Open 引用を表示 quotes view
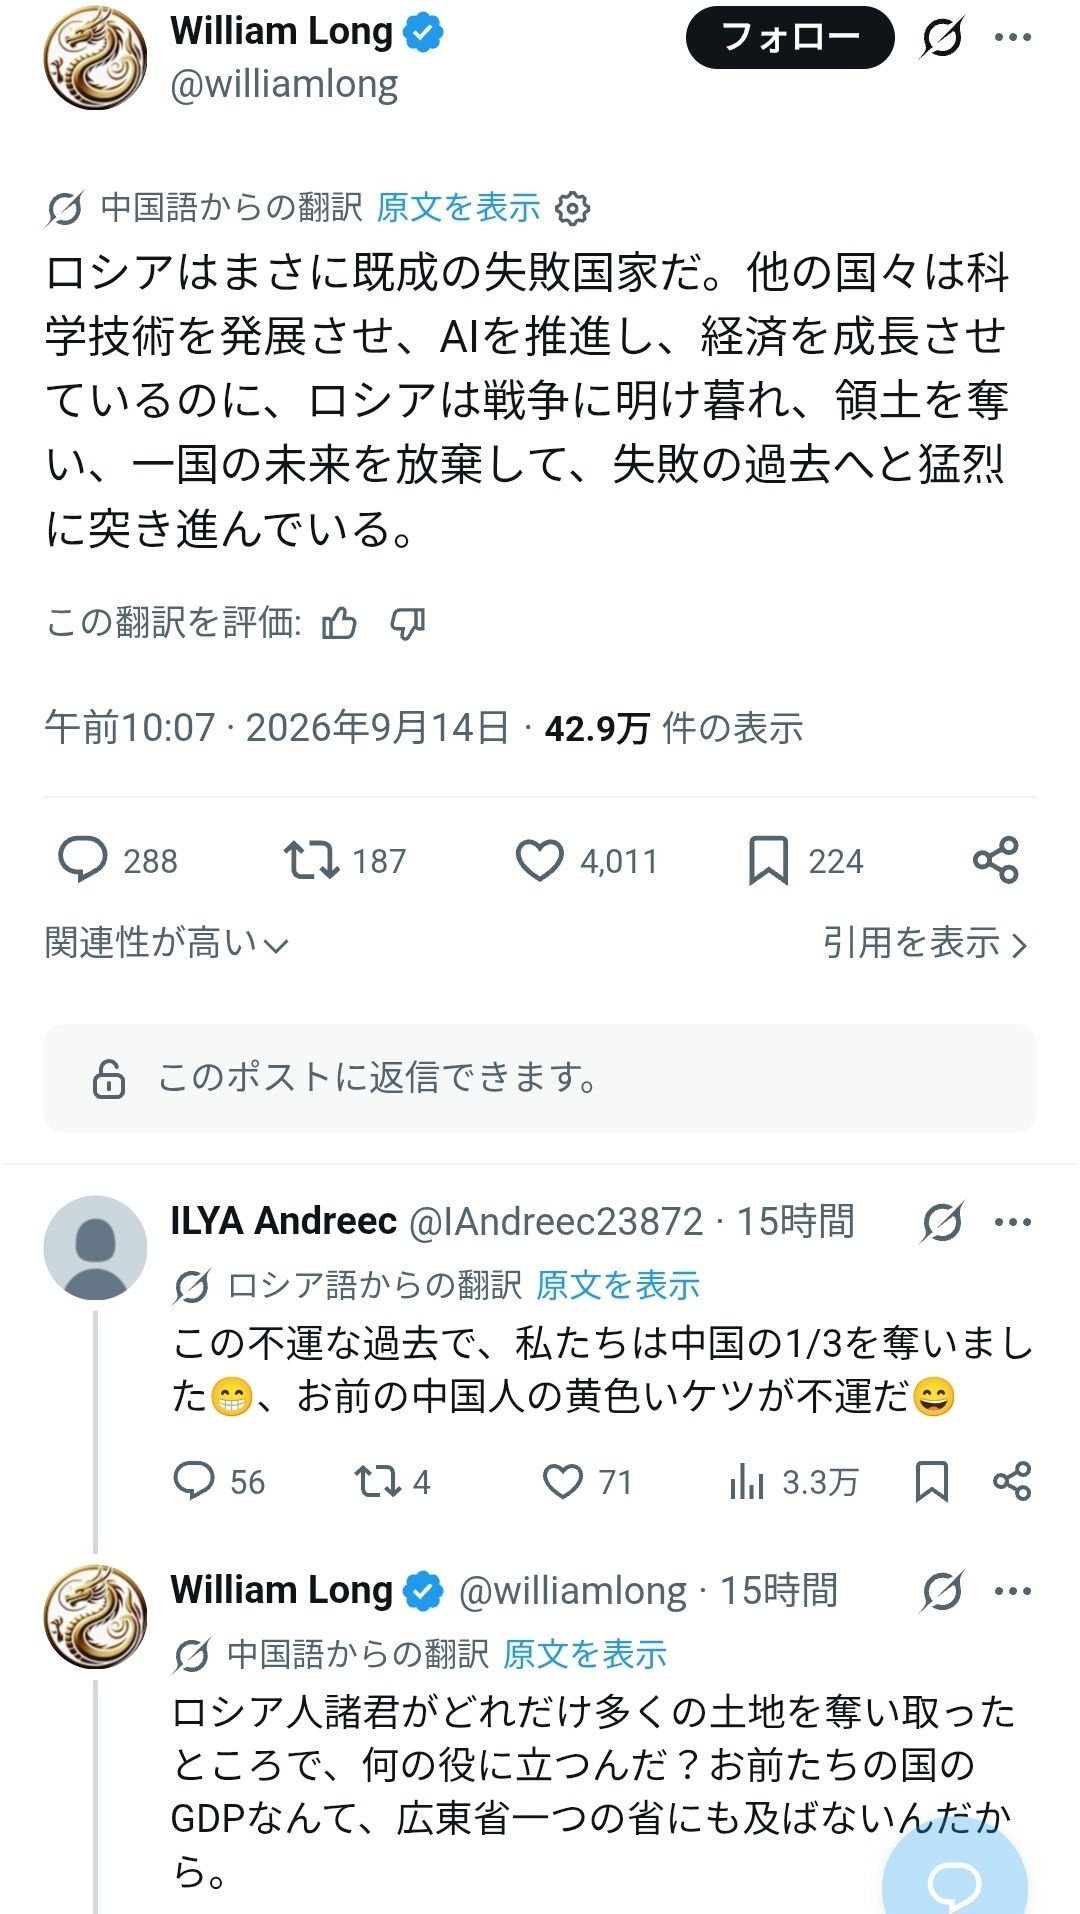The height and width of the screenshot is (1914, 1080). click(x=925, y=942)
